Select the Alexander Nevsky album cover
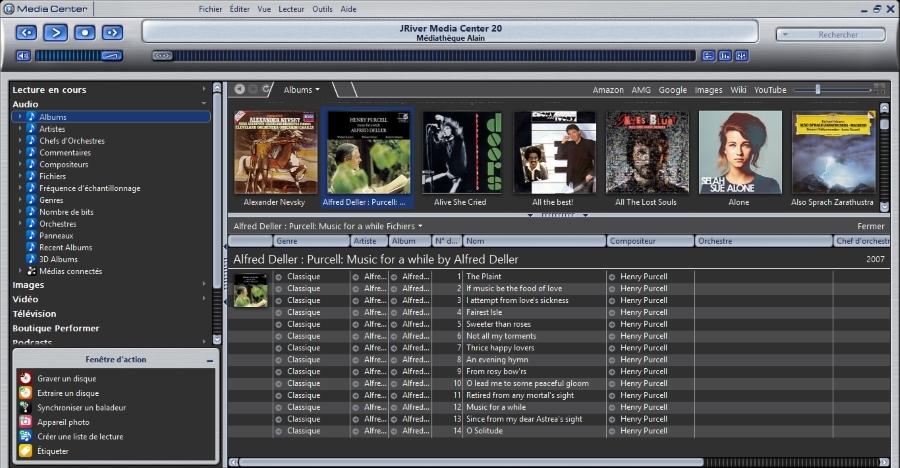 [276, 152]
